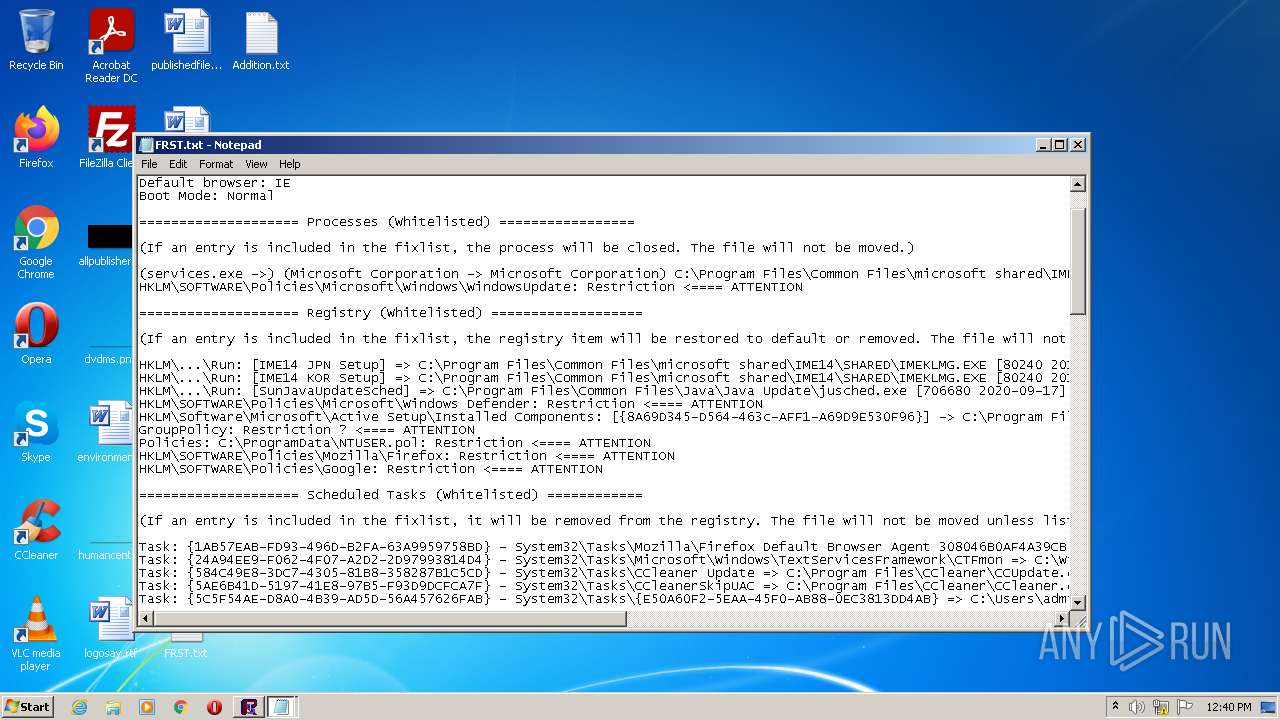The height and width of the screenshot is (720, 1280).
Task: Open the publishedfile Word document icon
Action: pyautogui.click(x=187, y=40)
